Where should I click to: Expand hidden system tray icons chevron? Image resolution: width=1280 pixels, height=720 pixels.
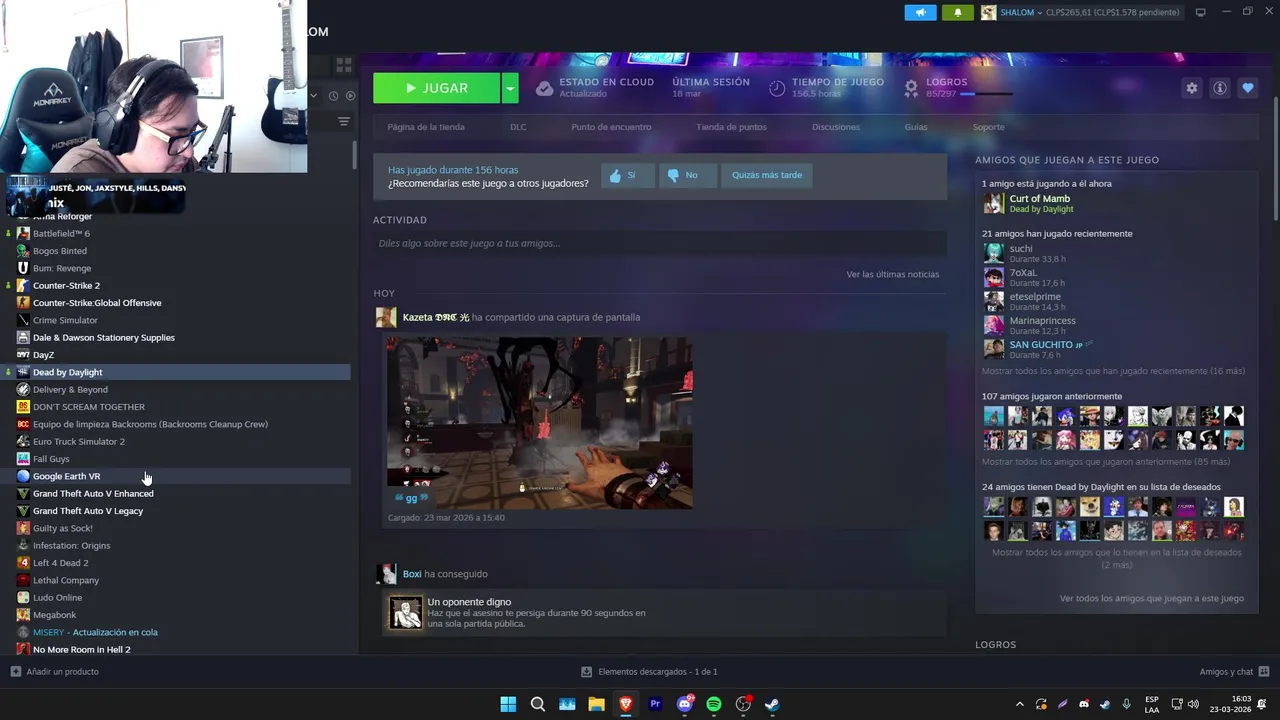[1019, 704]
